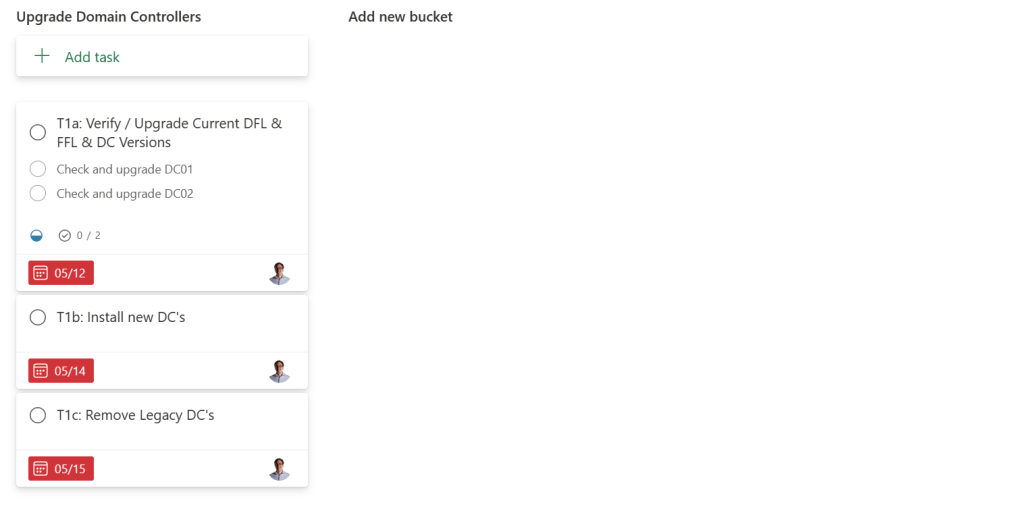This screenshot has height=507, width=1023.
Task: Click the in-progress status icon on T1a
Action: tap(37, 236)
